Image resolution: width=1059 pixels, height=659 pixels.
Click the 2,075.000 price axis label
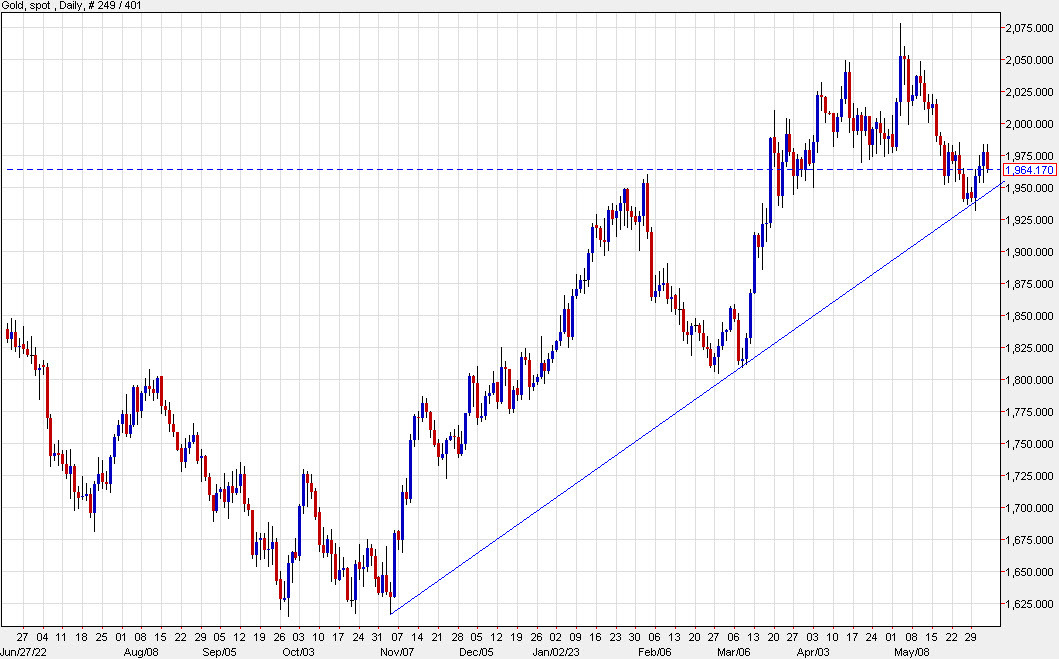pyautogui.click(x=1029, y=28)
